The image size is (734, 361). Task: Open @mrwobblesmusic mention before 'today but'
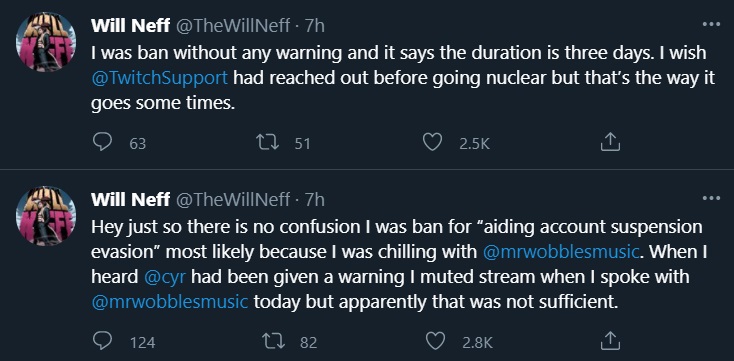click(x=170, y=302)
